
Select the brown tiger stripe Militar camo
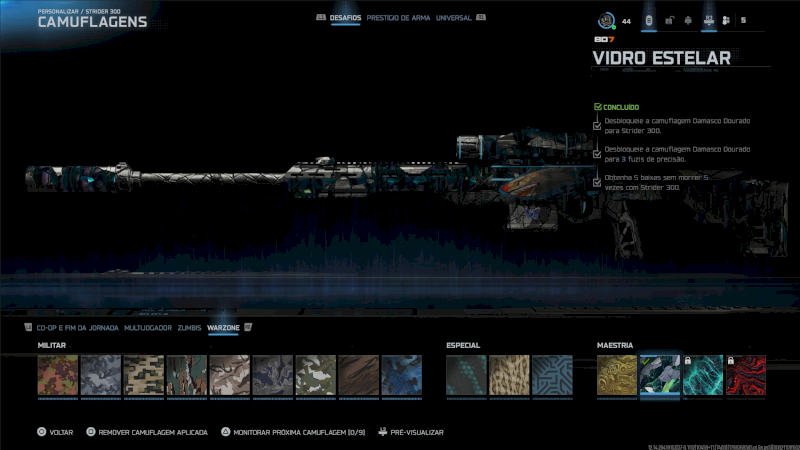[359, 375]
